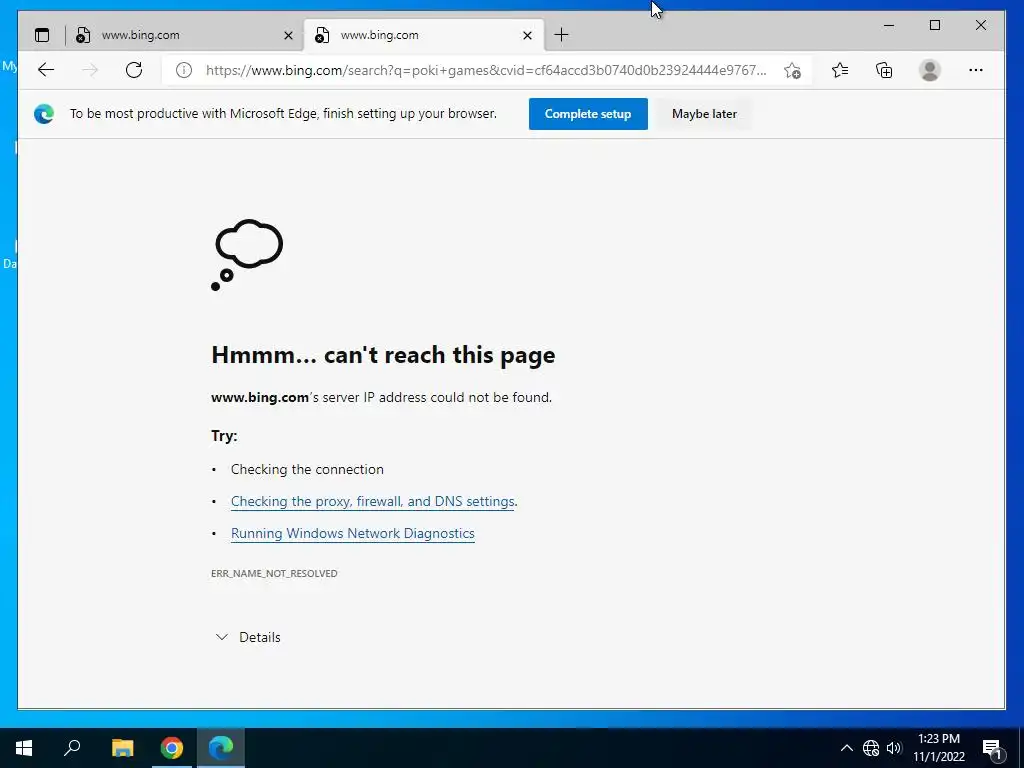
Task: Click Microsoft Edge taskbar icon
Action: 221,748
